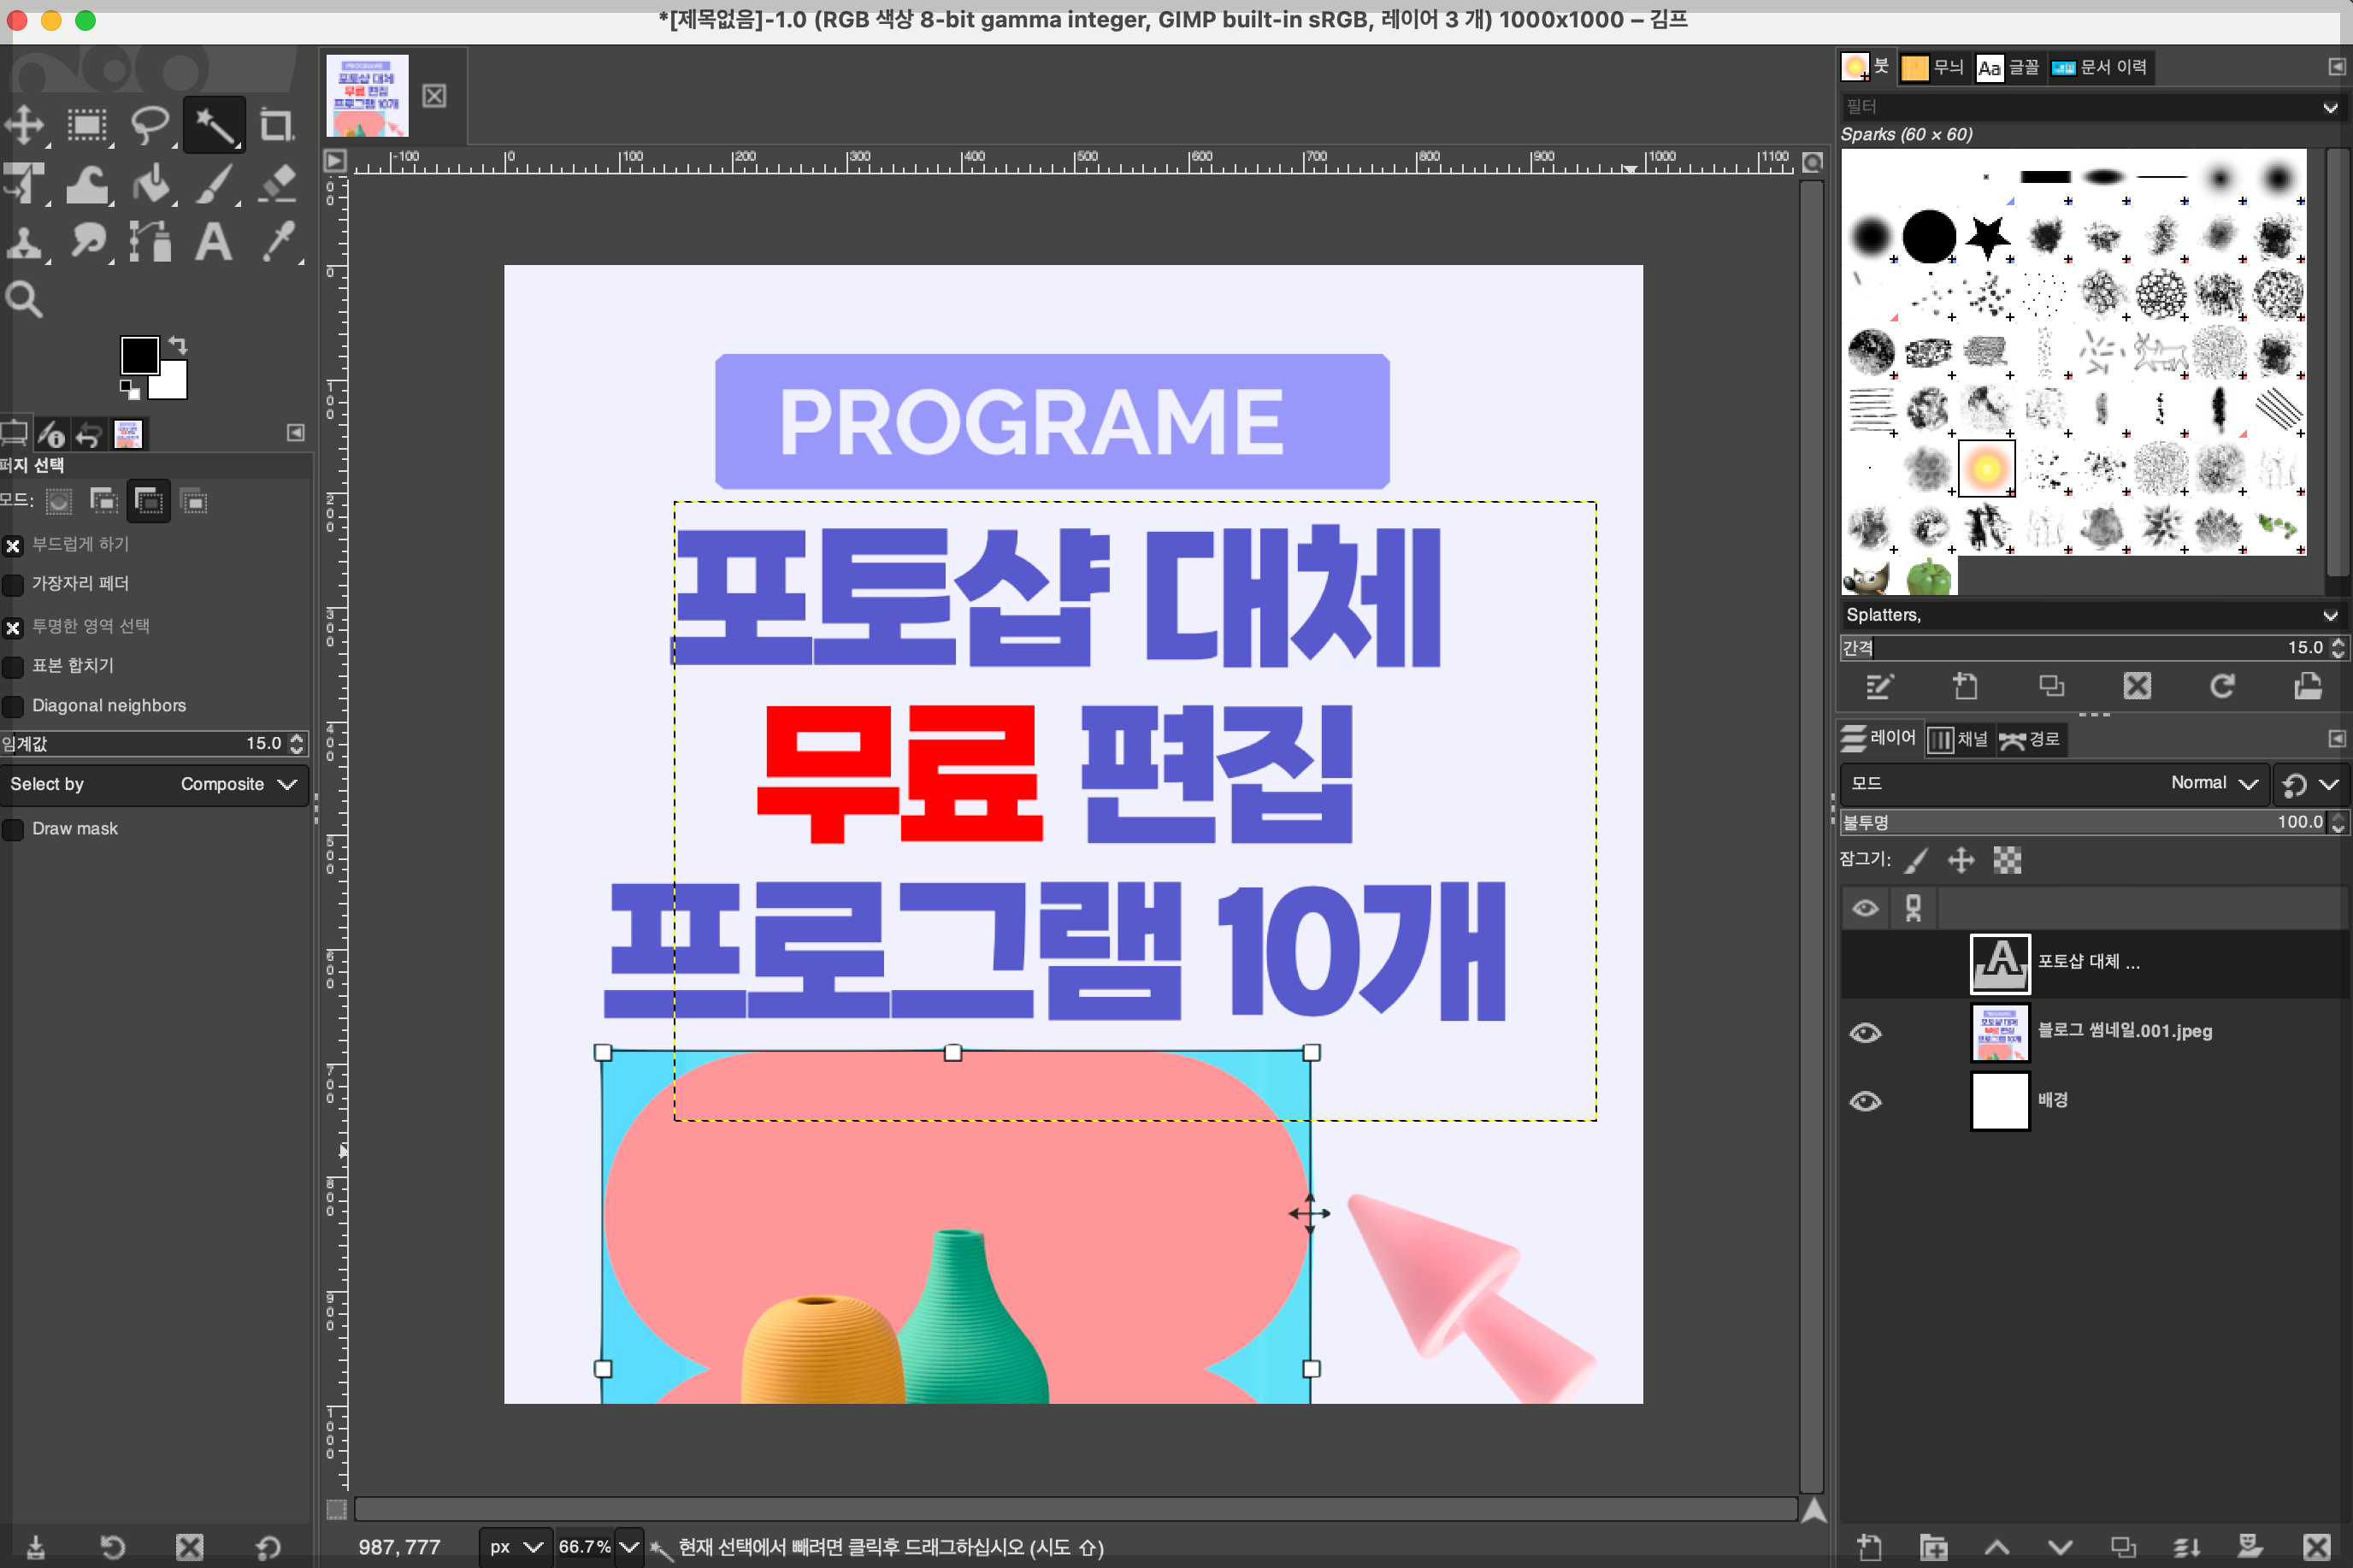Select the Rectangle Select tool
This screenshot has width=2353, height=1568.
[x=87, y=125]
